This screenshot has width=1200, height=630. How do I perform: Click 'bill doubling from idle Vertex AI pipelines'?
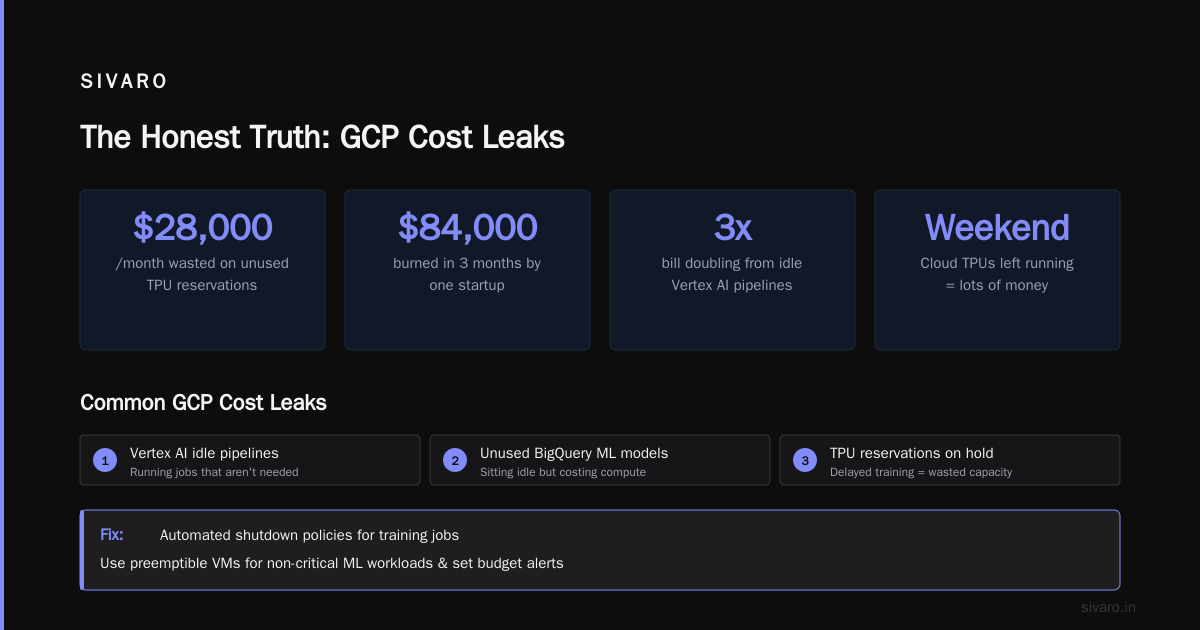(732, 274)
